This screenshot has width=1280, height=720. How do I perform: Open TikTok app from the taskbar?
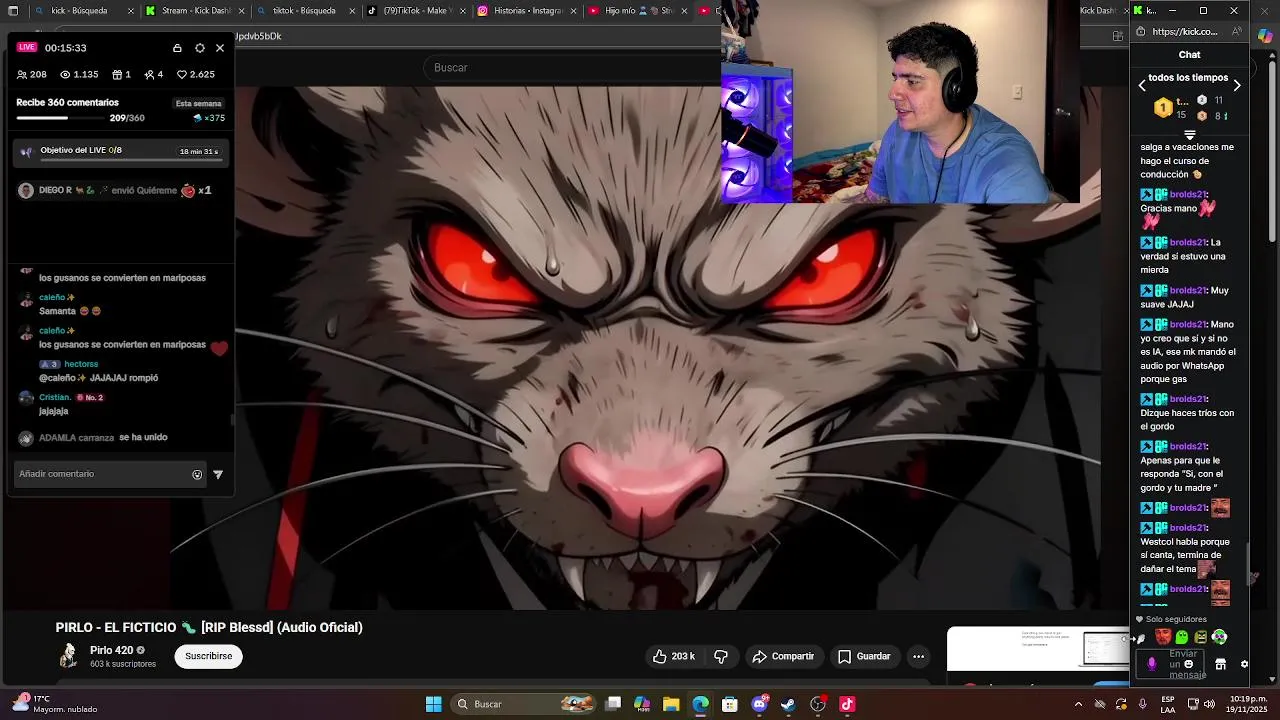(x=847, y=704)
